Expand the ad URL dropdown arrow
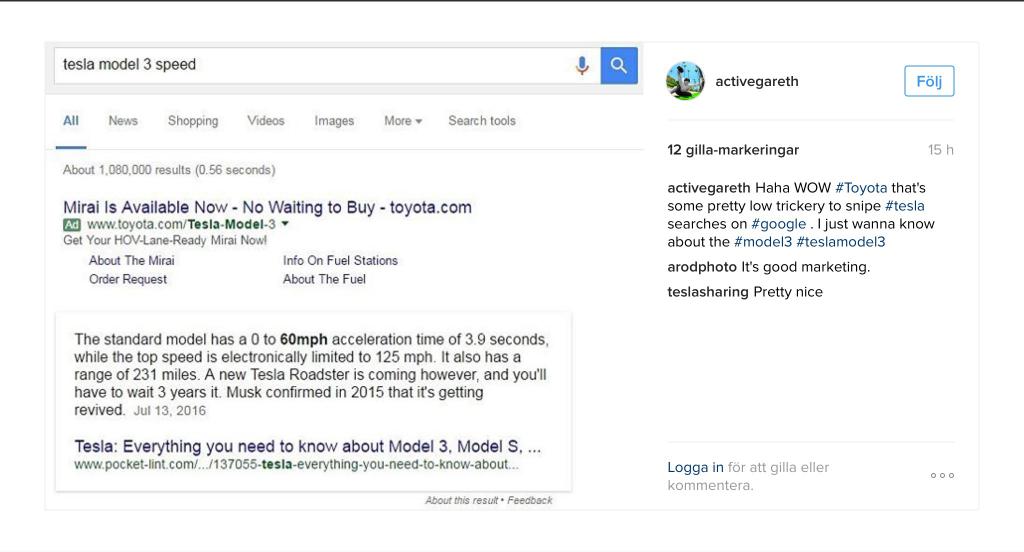 pyautogui.click(x=285, y=224)
